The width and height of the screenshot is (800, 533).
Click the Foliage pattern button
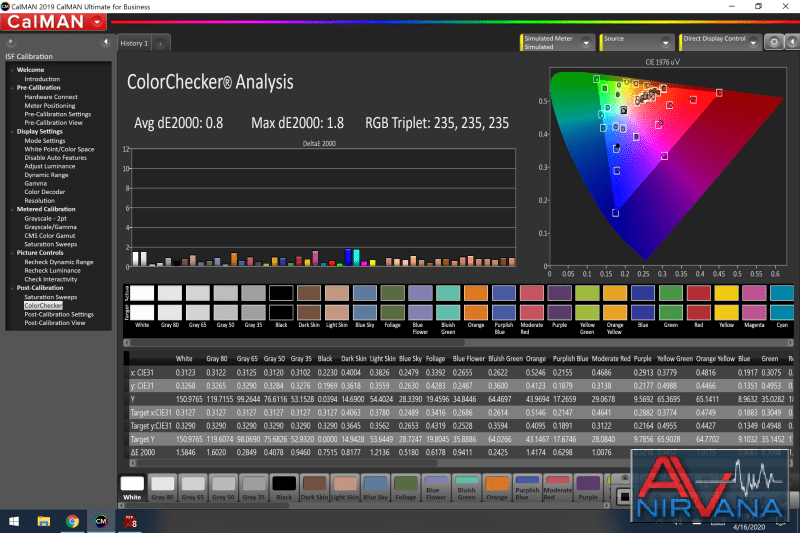(x=406, y=488)
